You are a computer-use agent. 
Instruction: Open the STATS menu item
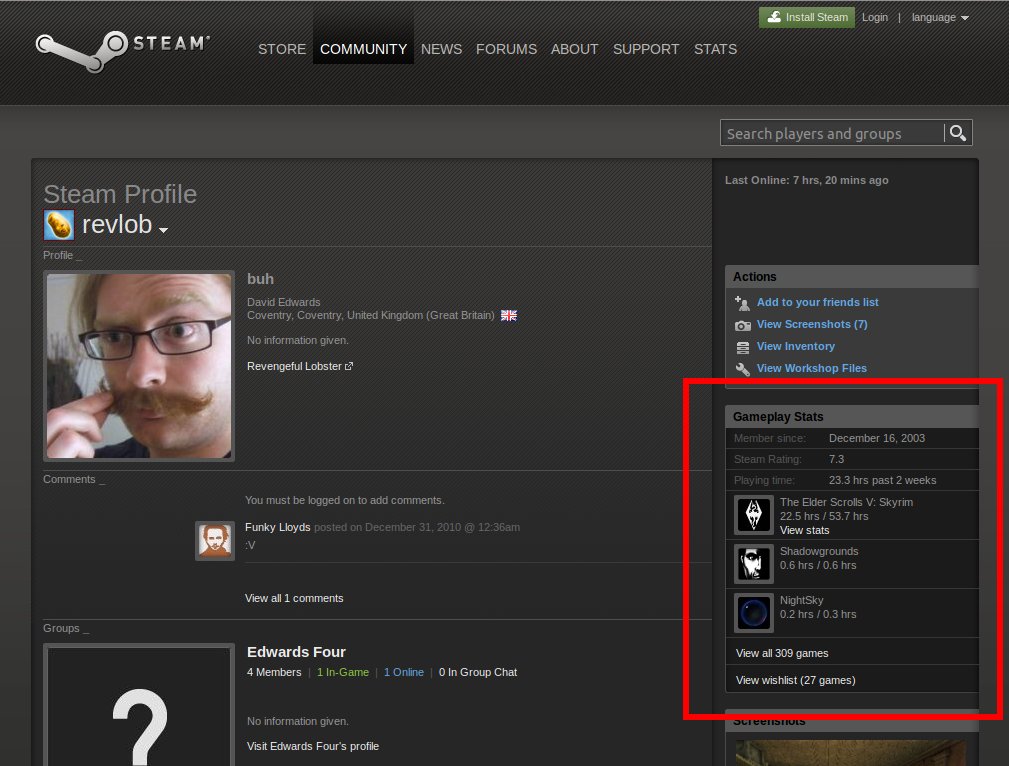pos(715,49)
